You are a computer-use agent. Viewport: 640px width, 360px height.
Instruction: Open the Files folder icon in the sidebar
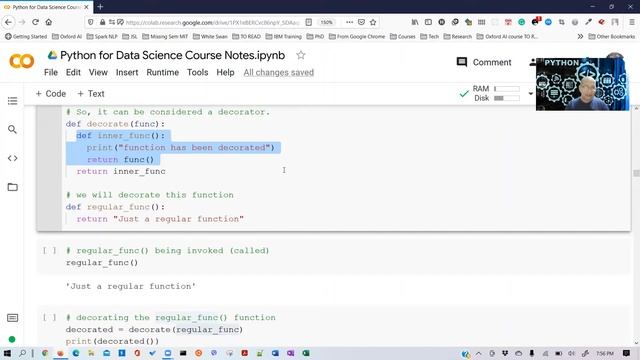coord(12,187)
